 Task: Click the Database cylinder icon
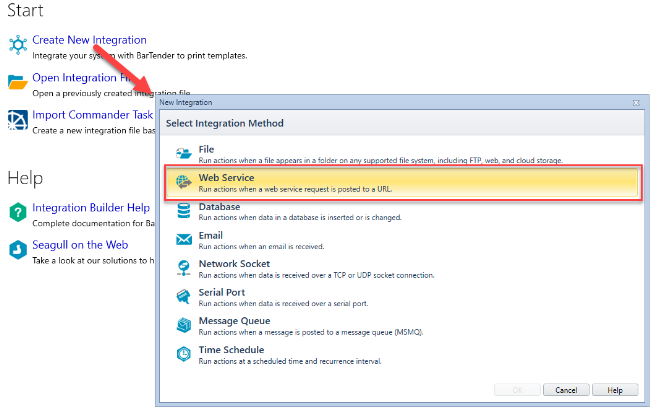[x=184, y=211]
